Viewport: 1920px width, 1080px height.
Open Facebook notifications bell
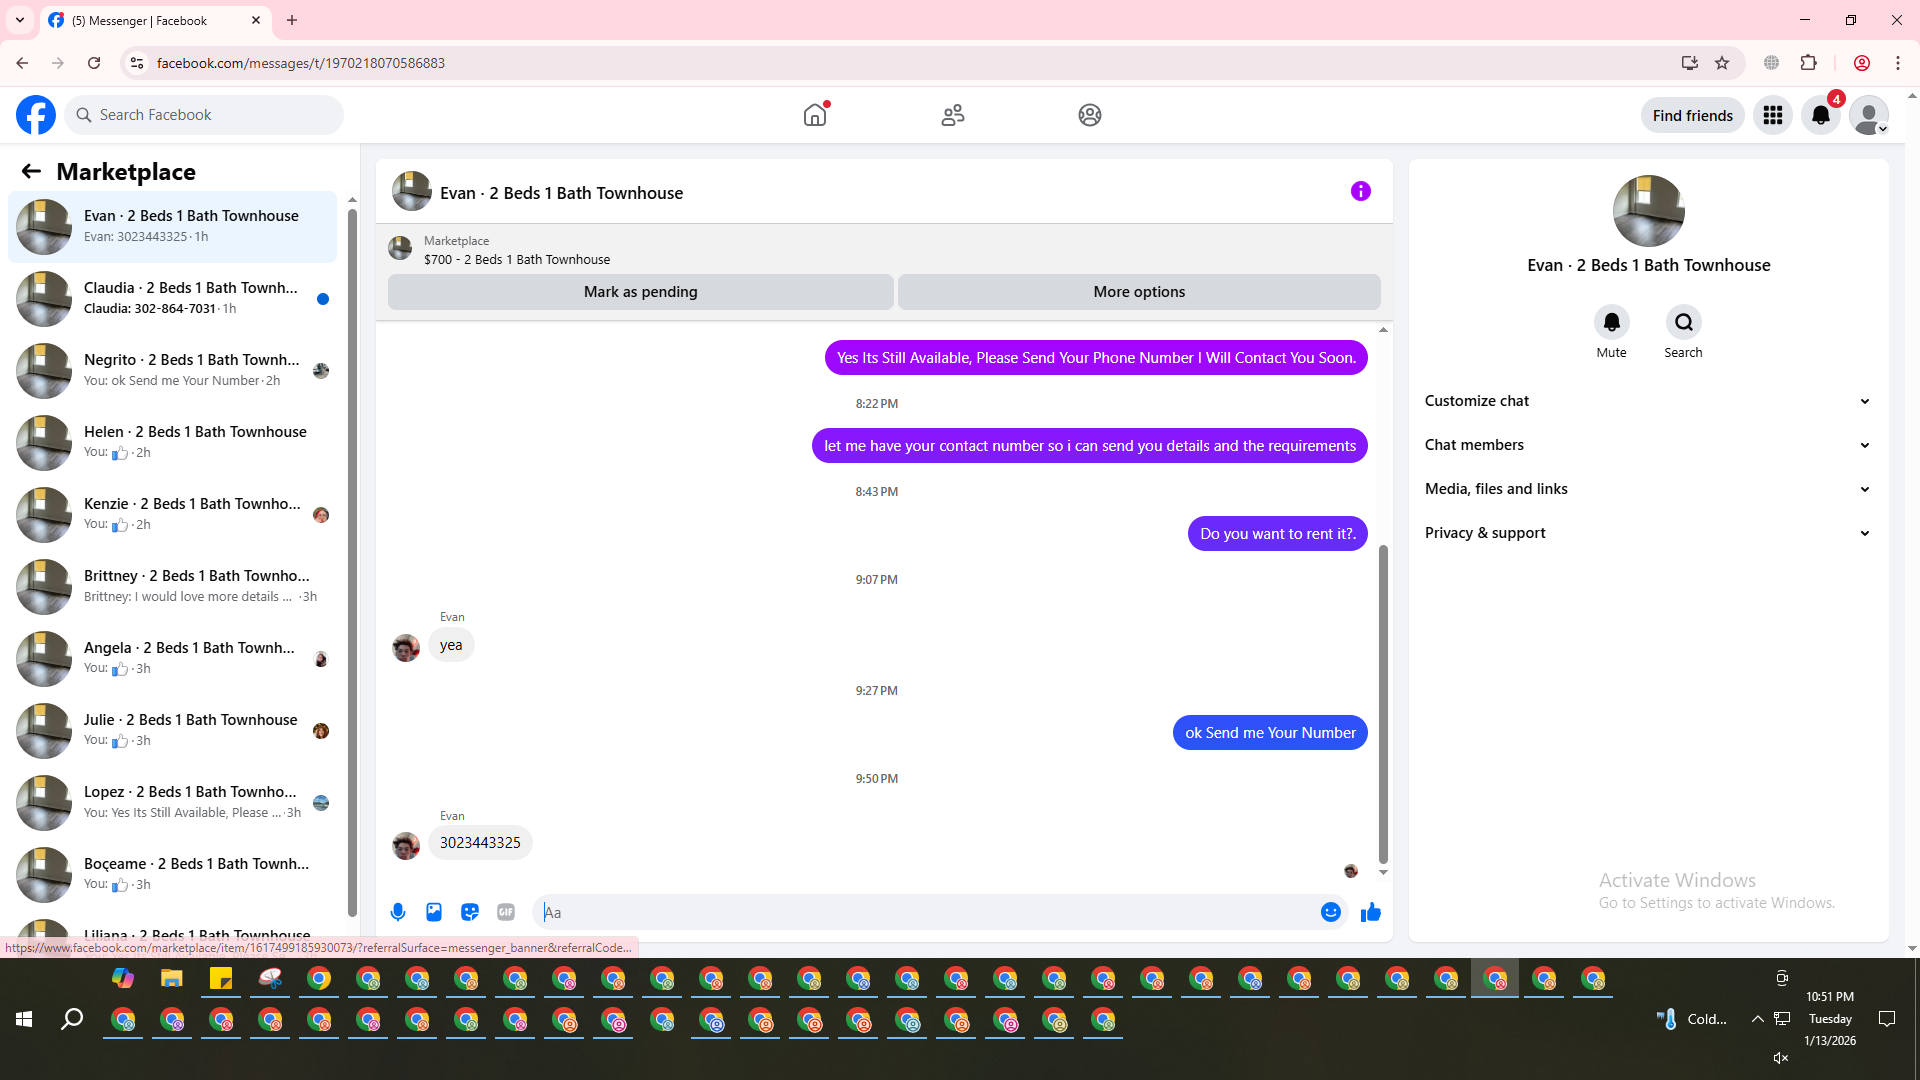1821,115
